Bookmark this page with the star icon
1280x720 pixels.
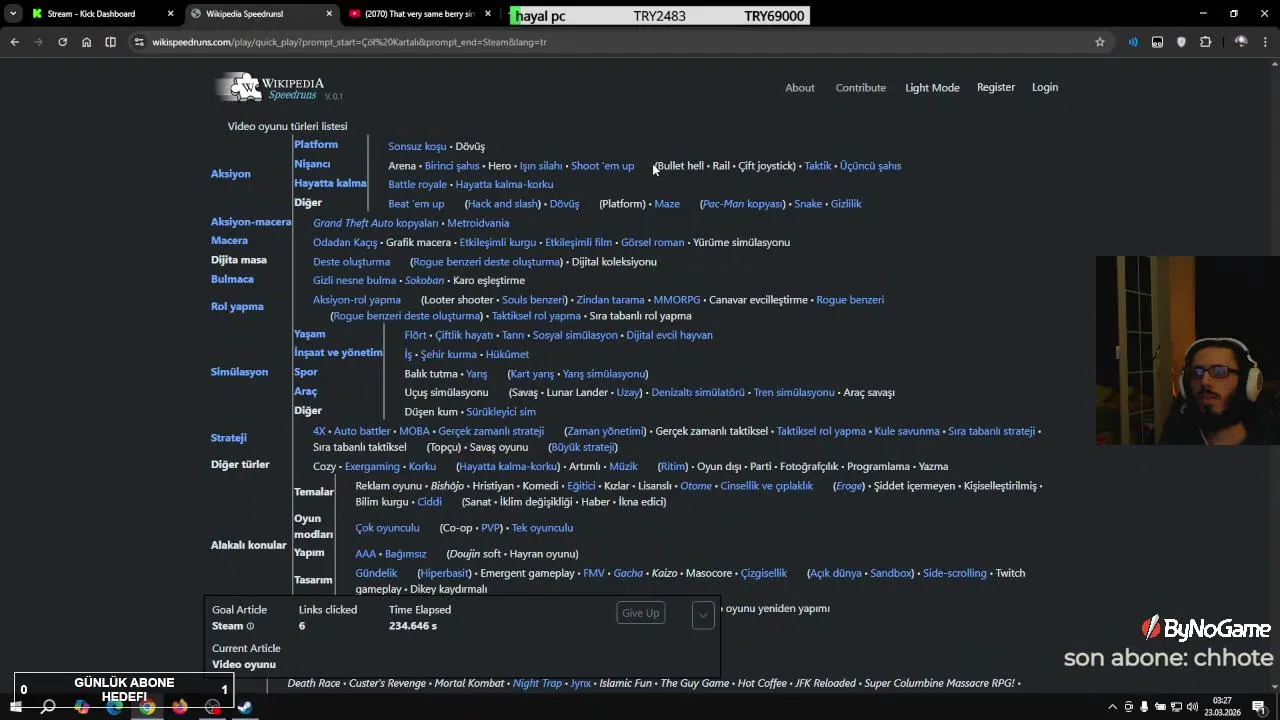pos(1100,42)
